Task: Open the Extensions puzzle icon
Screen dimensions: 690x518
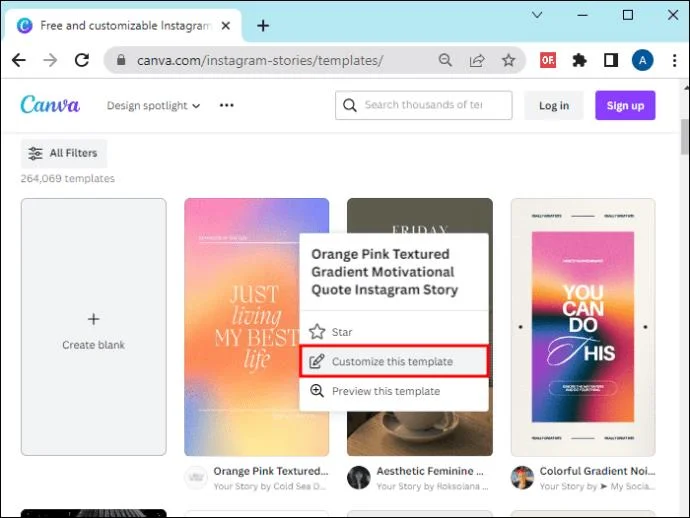Action: tap(579, 60)
